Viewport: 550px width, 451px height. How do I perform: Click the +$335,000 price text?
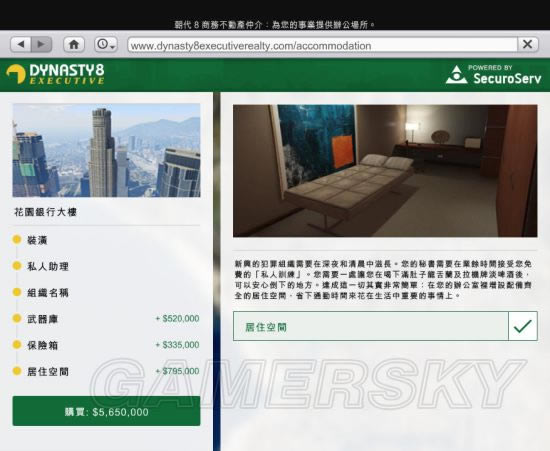[x=177, y=345]
